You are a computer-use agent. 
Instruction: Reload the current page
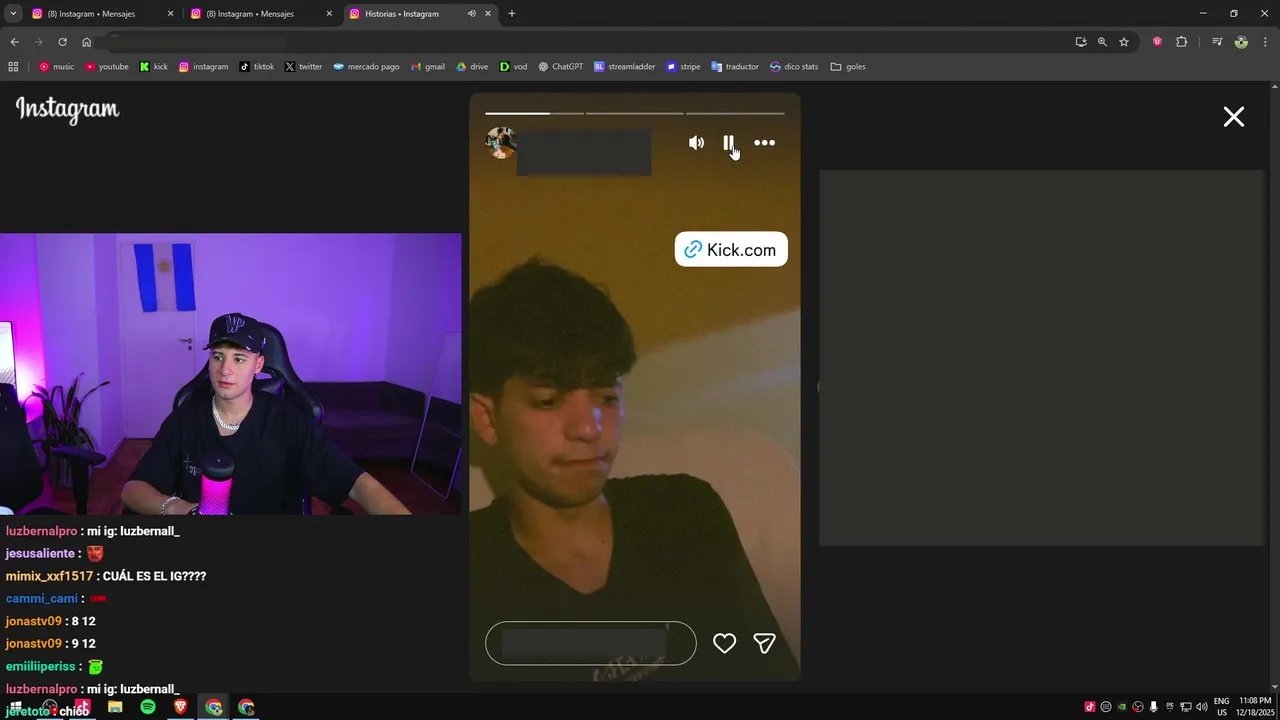coord(62,42)
